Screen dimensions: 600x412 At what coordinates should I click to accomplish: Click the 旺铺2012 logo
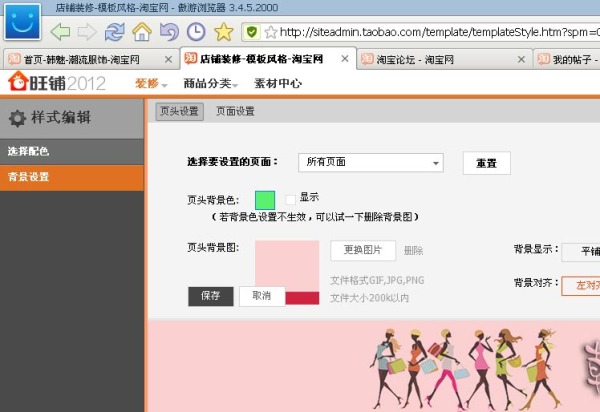(x=57, y=82)
